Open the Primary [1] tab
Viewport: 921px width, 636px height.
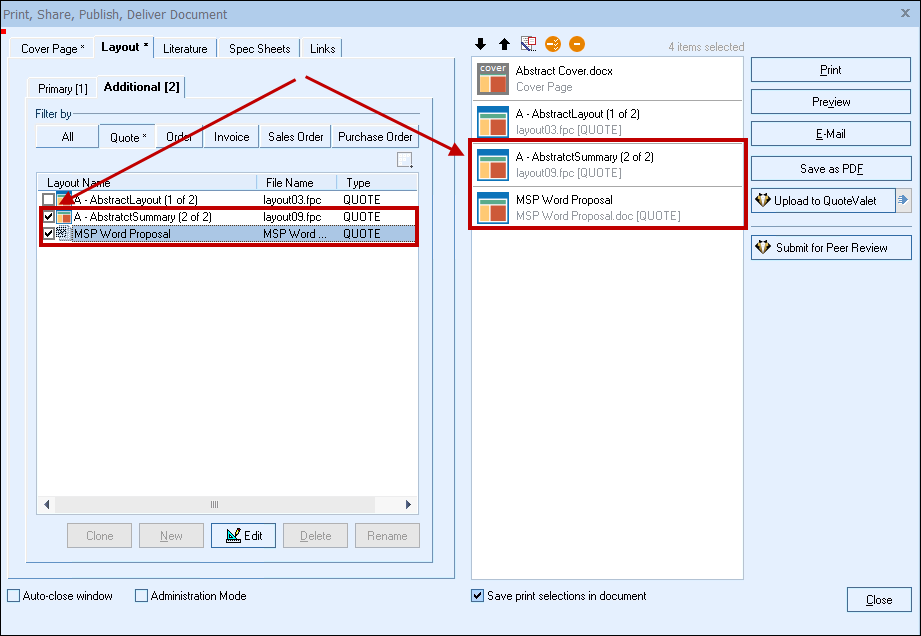click(63, 89)
